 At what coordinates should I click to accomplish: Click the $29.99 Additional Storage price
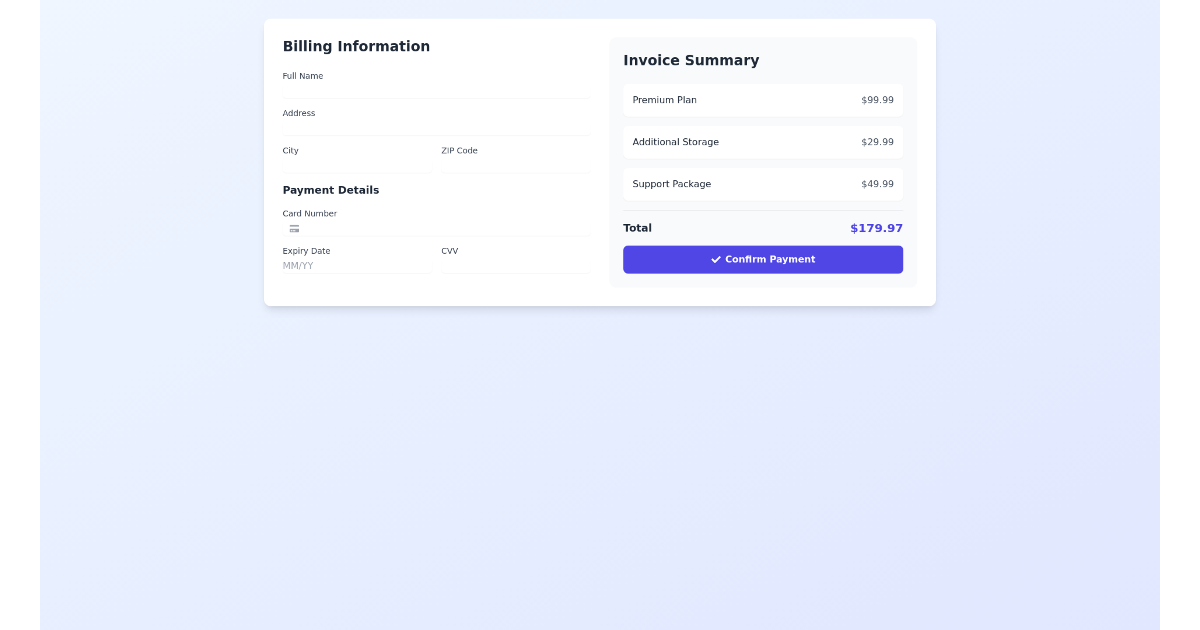[x=877, y=142]
